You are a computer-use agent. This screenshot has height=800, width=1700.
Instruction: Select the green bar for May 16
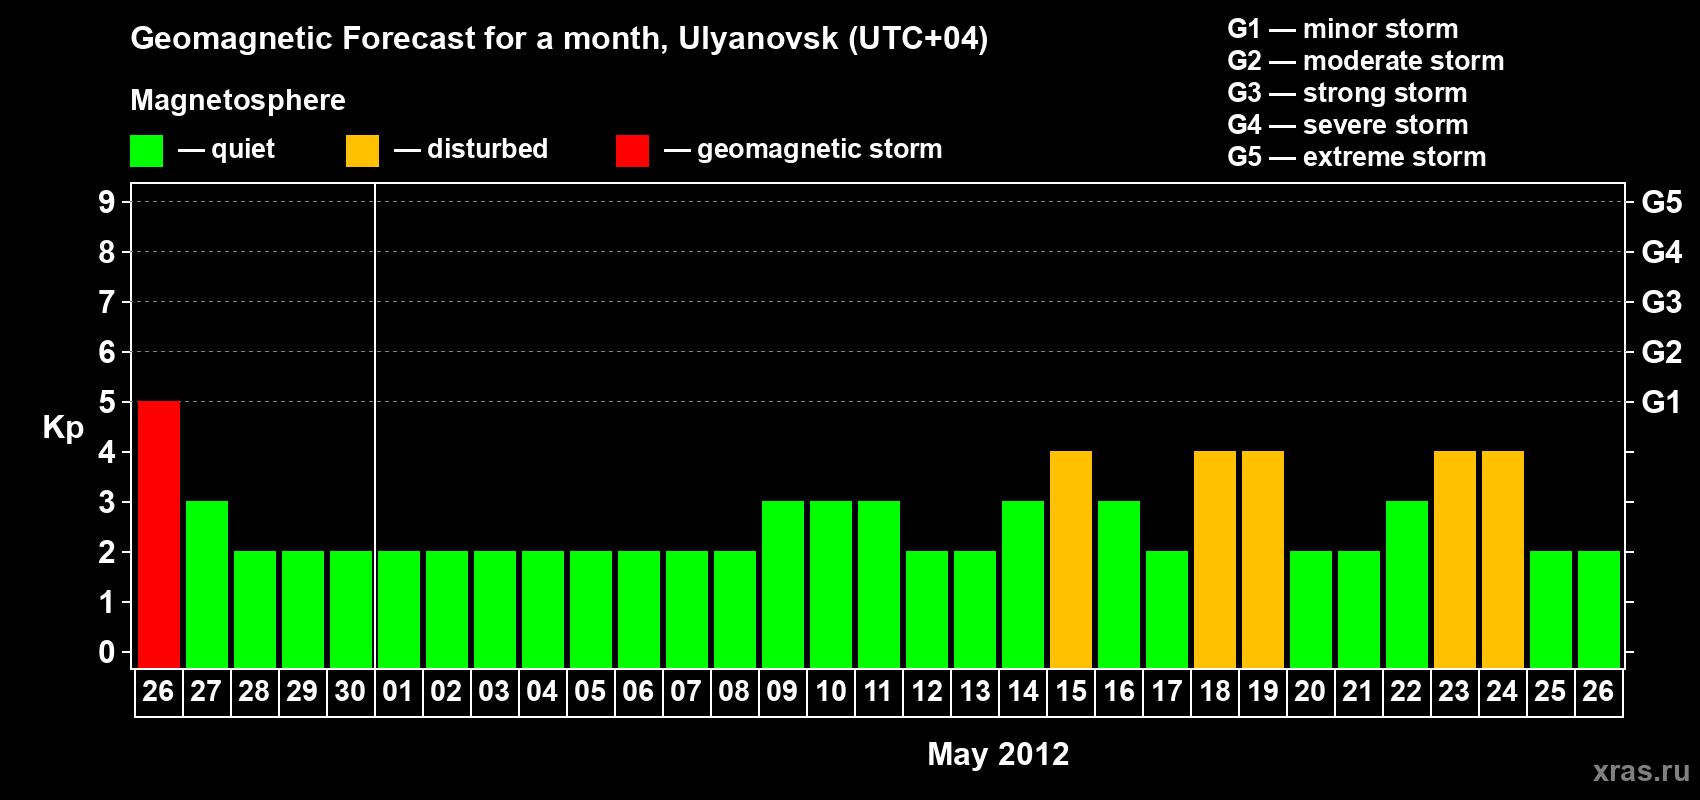click(x=1119, y=584)
